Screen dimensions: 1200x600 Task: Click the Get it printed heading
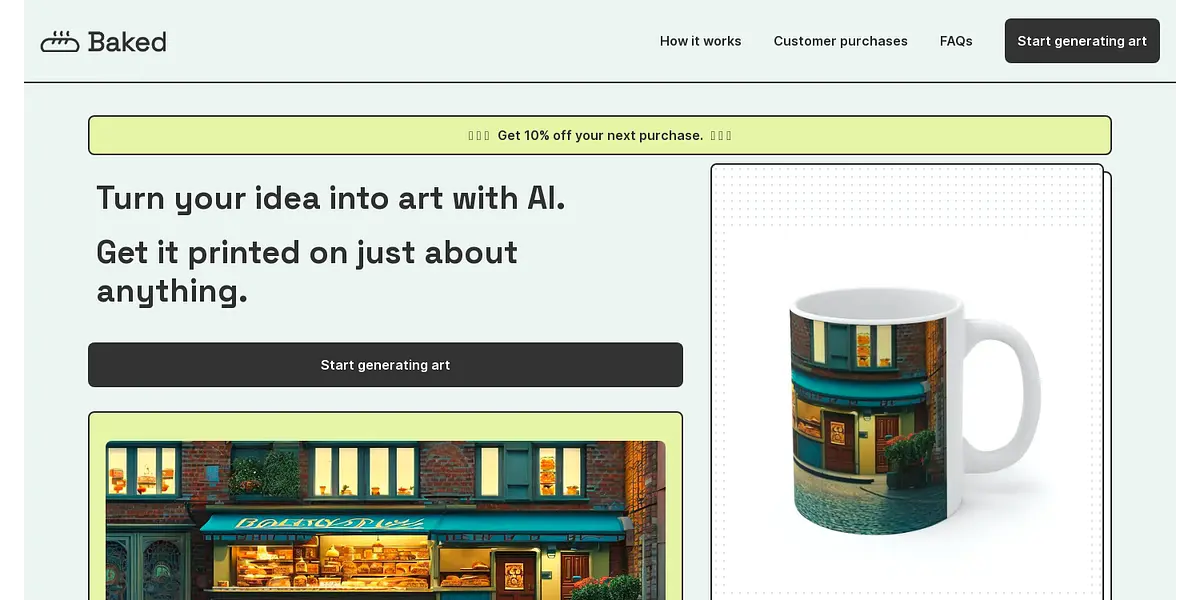pos(307,271)
